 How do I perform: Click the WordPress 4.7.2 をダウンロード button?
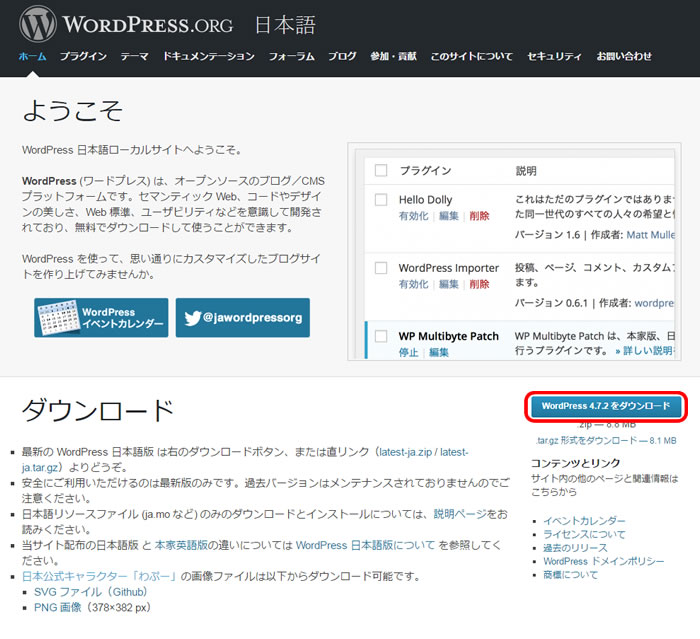[606, 406]
